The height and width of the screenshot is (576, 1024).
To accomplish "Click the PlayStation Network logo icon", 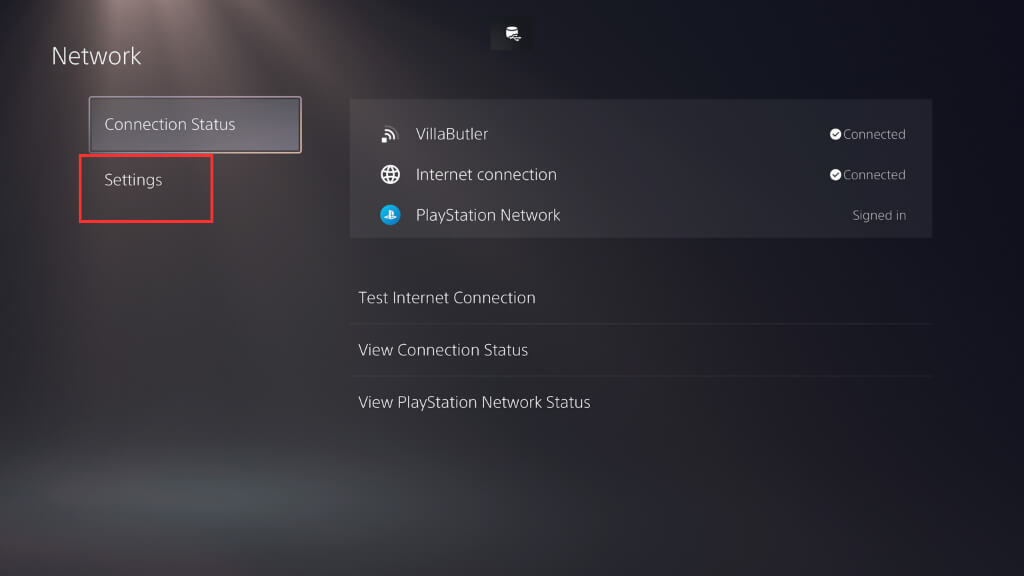I will click(x=390, y=215).
